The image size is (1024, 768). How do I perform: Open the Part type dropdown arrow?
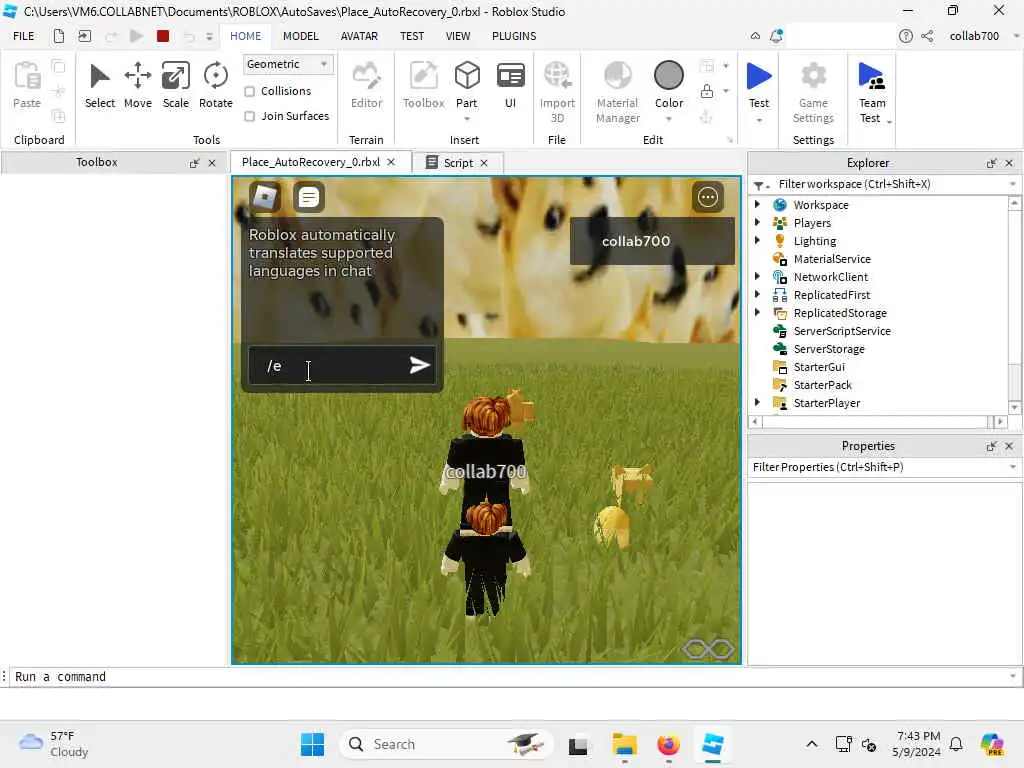[x=467, y=119]
